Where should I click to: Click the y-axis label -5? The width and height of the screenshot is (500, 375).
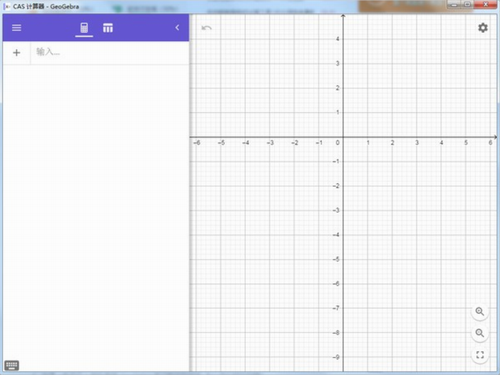point(336,259)
